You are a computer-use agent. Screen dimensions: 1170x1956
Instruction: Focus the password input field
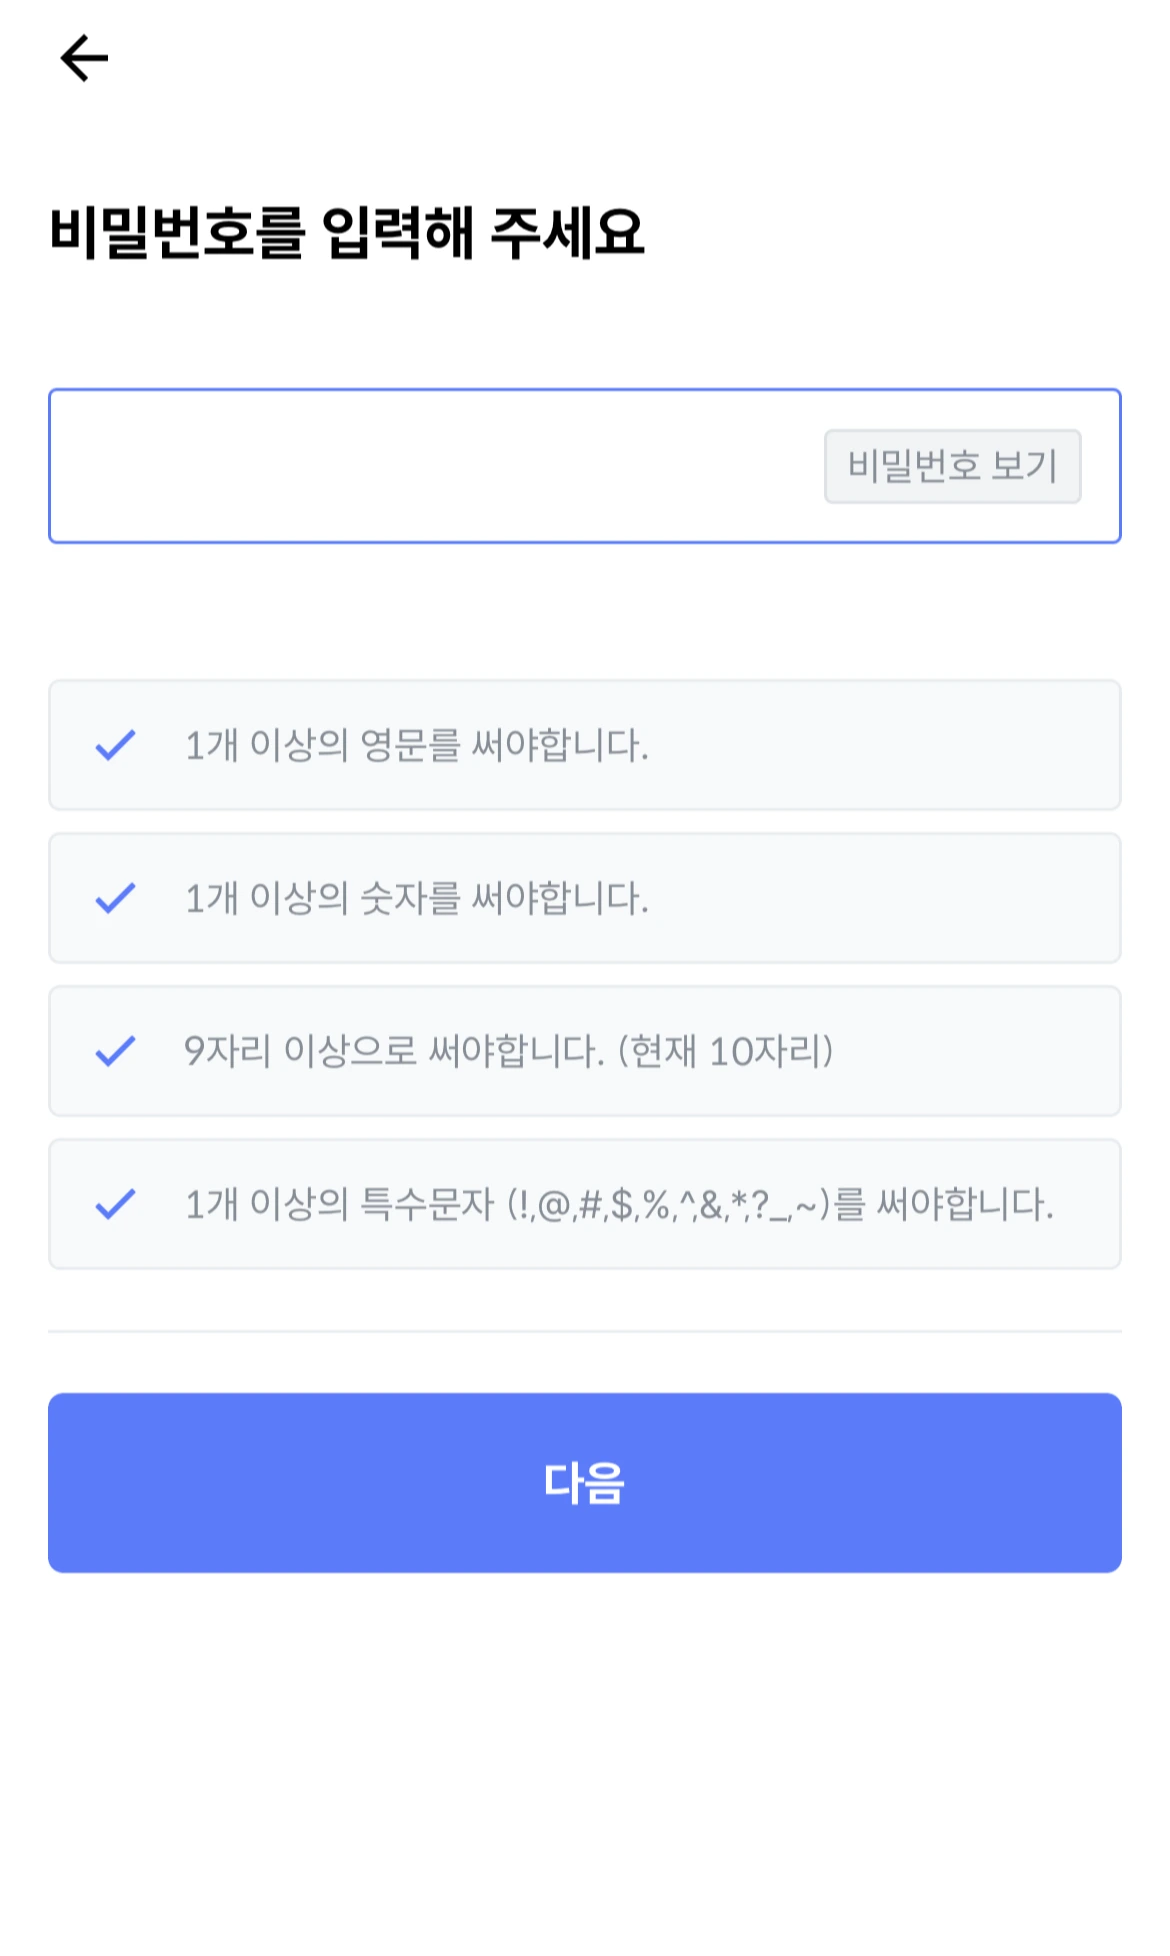(x=430, y=466)
